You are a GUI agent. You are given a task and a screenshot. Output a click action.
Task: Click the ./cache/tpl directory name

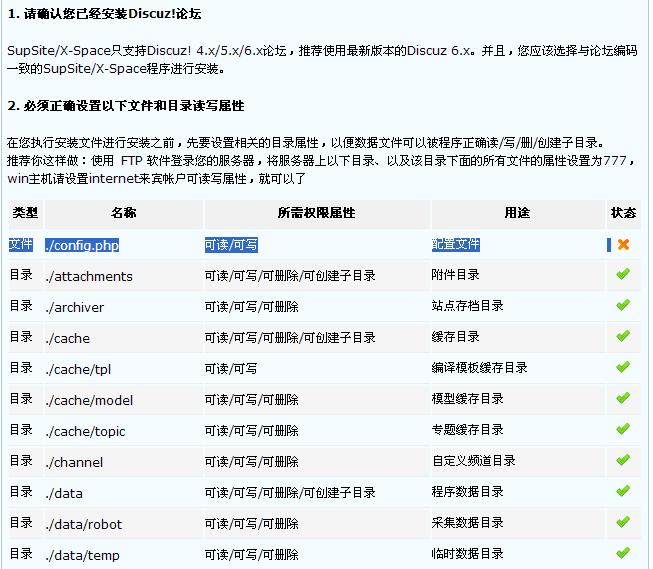pos(78,369)
